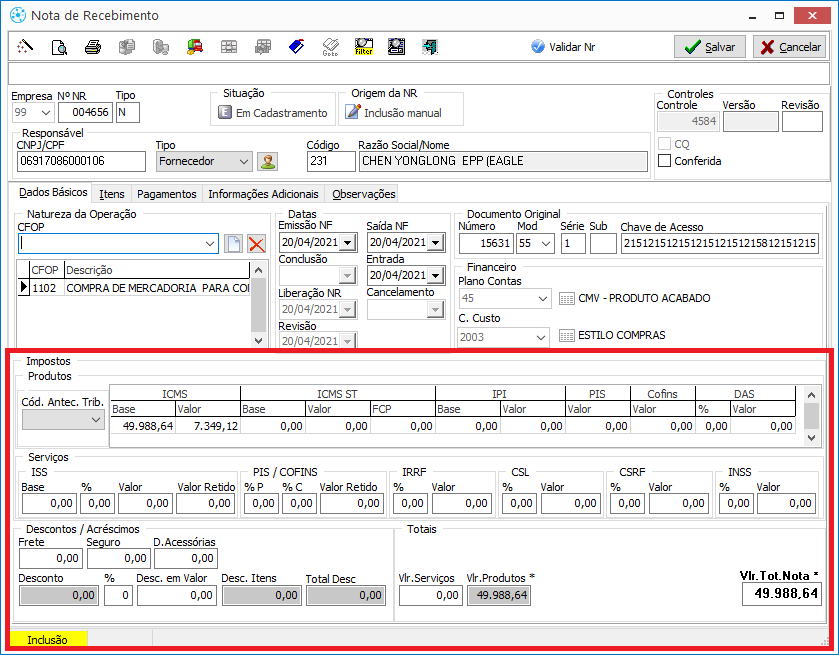This screenshot has height=655, width=839.
Task: Click the teal exit arrow toolbar icon
Action: (430, 47)
